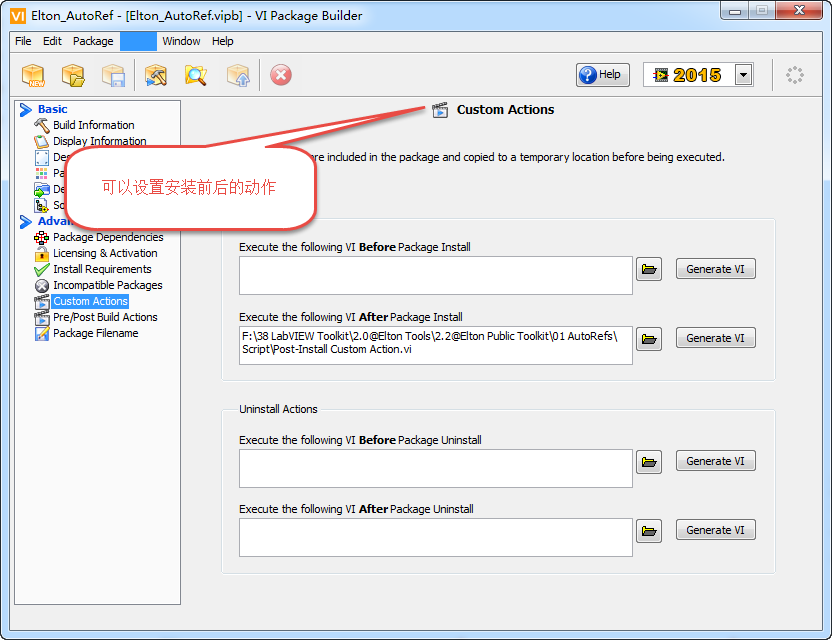Select Package Filename in the tree

(96, 333)
